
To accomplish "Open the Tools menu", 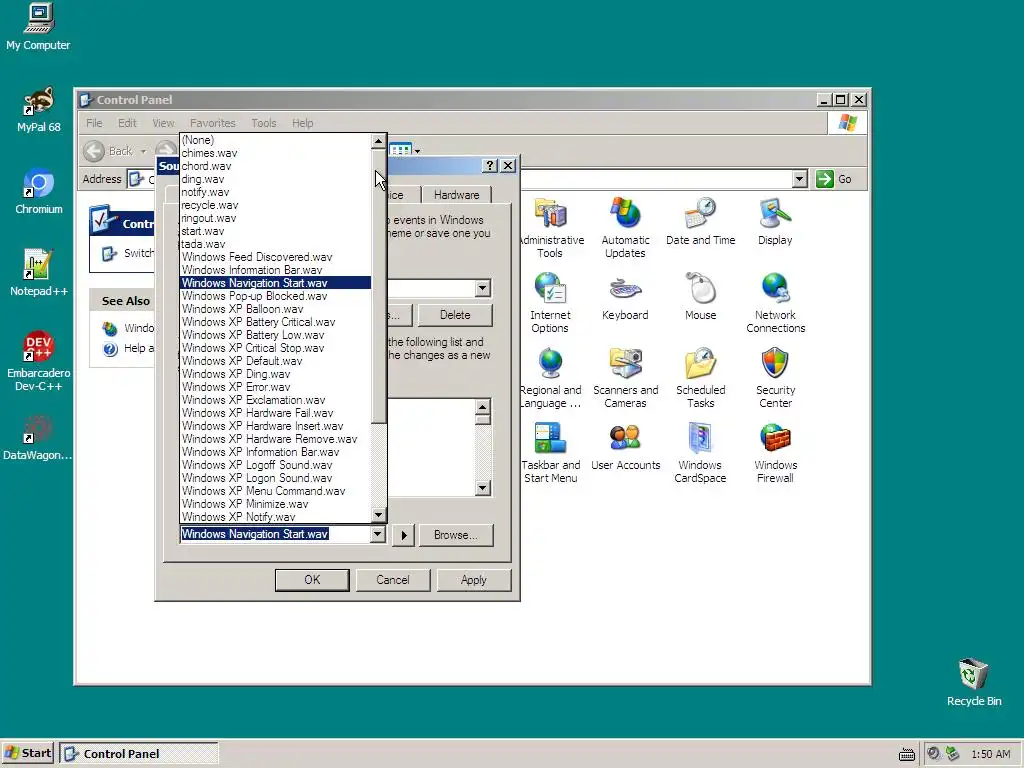I will point(264,123).
